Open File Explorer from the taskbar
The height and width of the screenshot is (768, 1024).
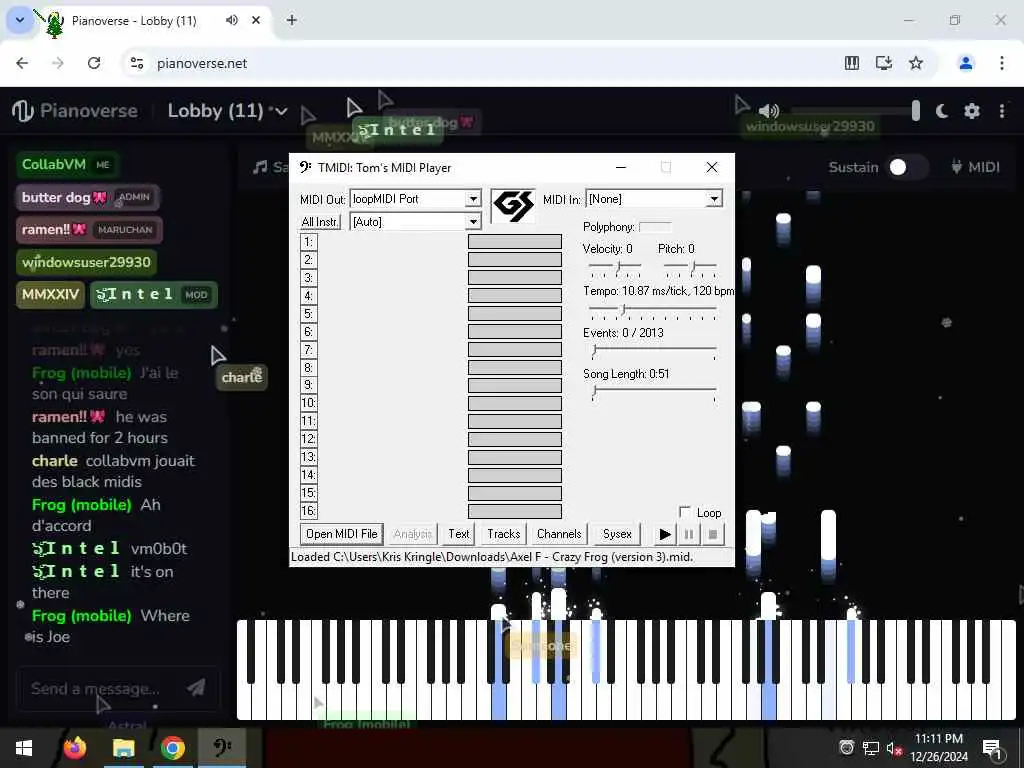[123, 747]
